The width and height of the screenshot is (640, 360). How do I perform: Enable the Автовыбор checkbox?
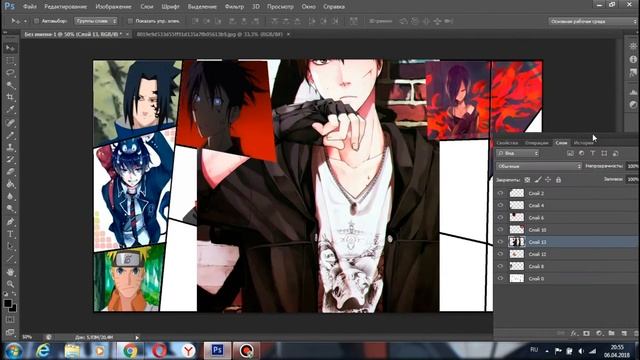pos(36,21)
